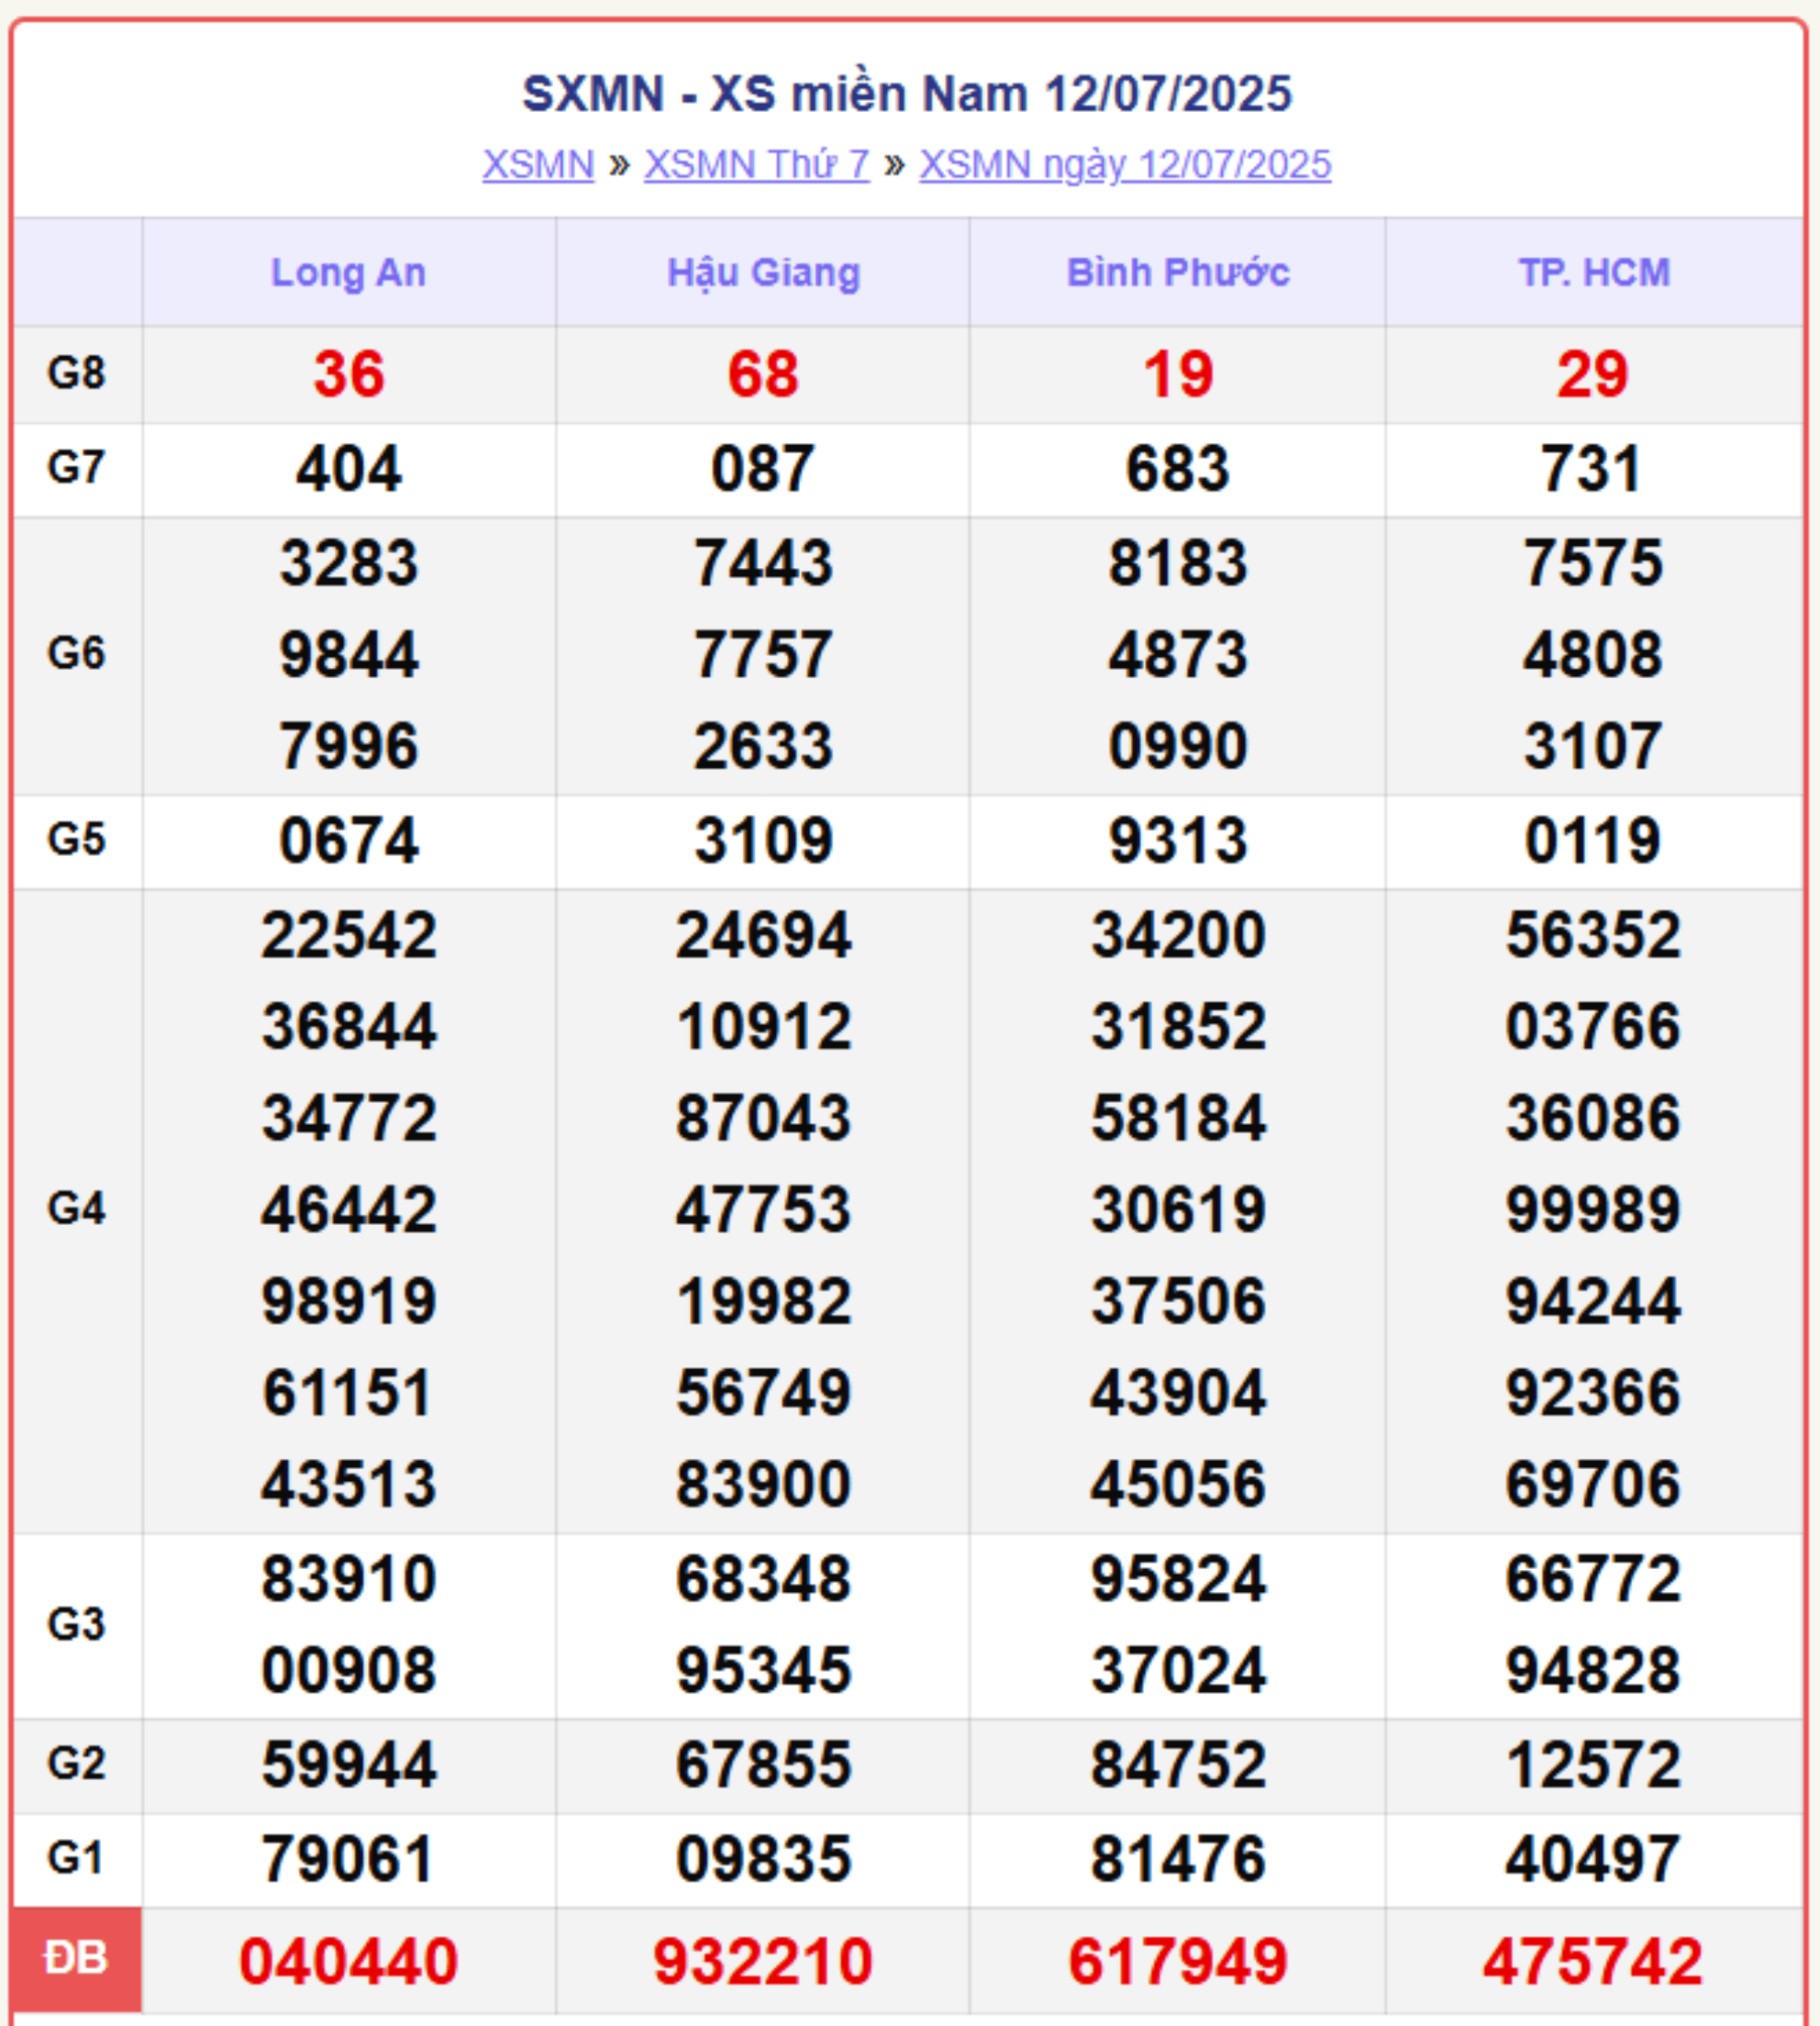Viewport: 1820px width, 2026px height.
Task: Click G7 number 731
Action: point(1591,468)
